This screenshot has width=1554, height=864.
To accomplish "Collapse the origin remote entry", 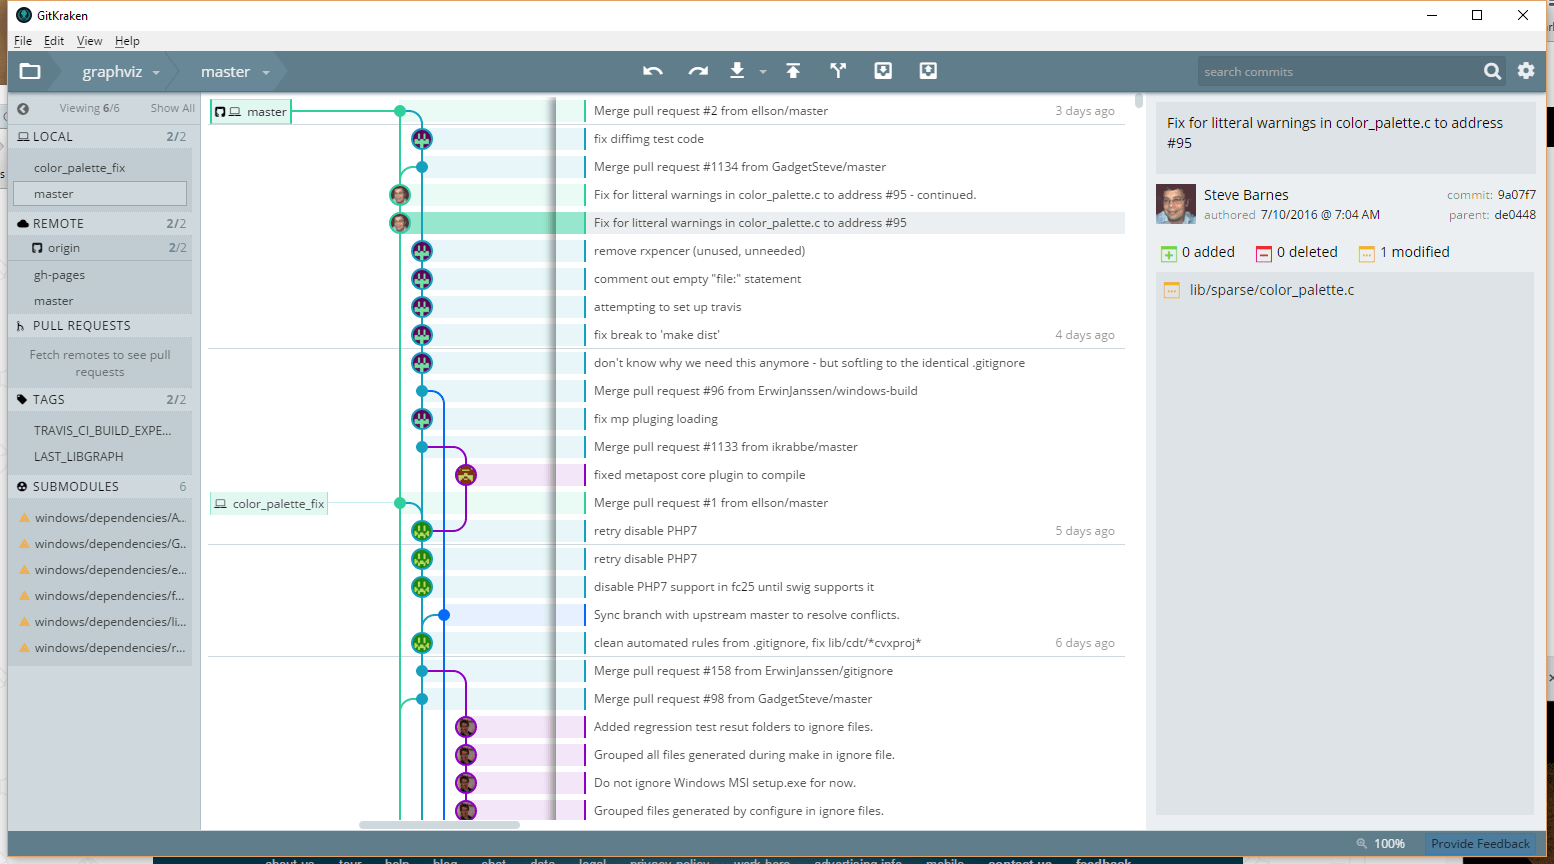I will tap(100, 248).
